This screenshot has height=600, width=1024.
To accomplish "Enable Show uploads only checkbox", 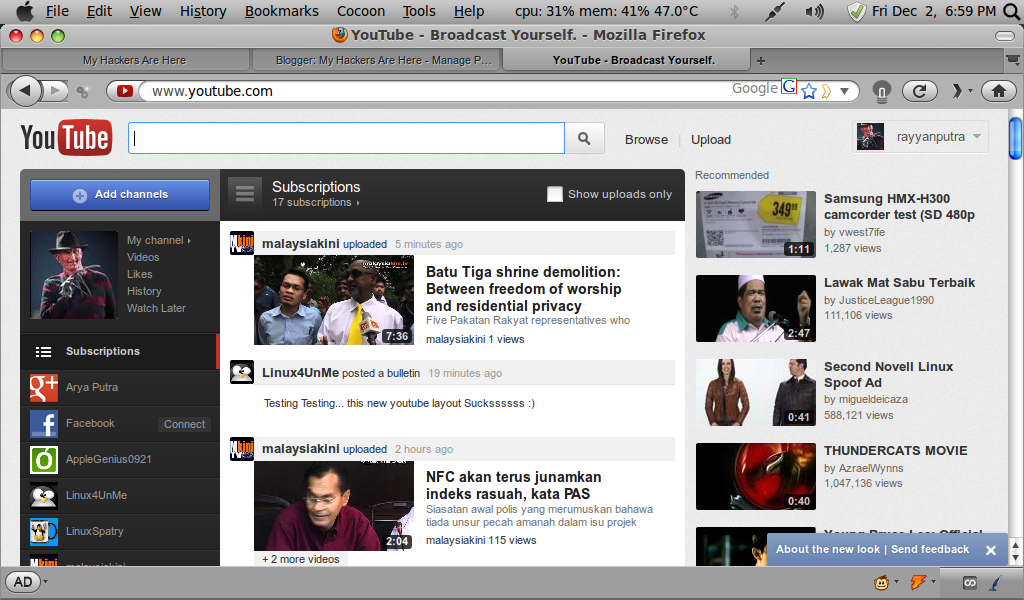I will point(554,194).
